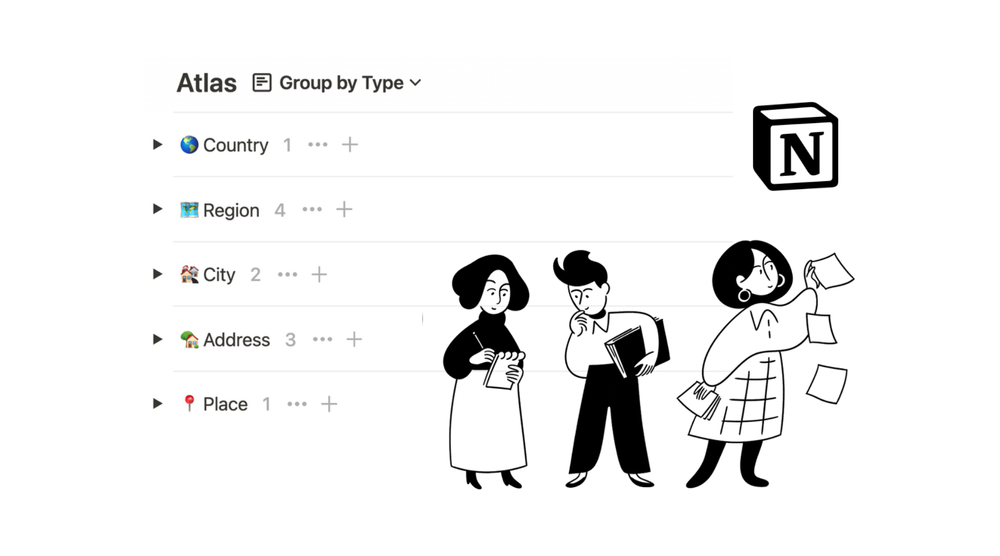This screenshot has height=556, width=1000.
Task: Expand the Place group triangle
Action: [x=158, y=404]
